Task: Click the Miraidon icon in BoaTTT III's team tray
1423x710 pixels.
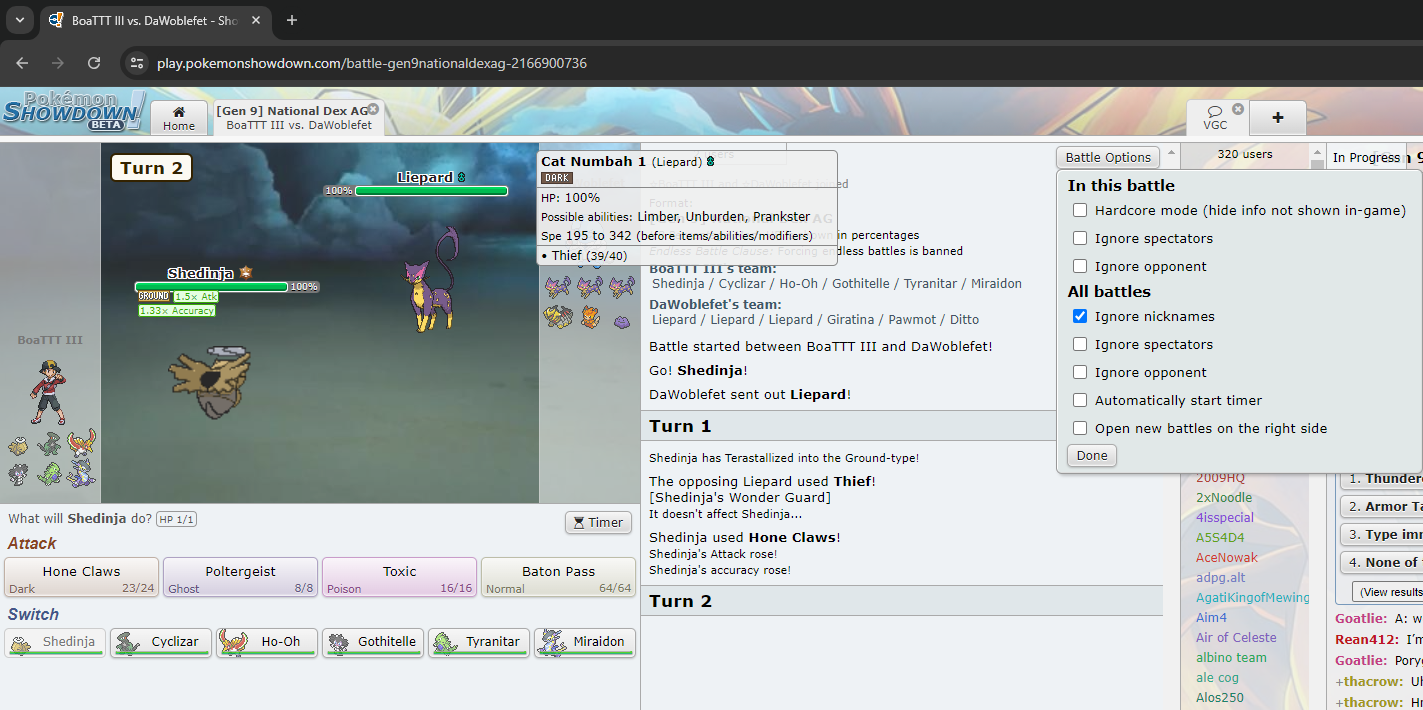Action: pyautogui.click(x=82, y=473)
